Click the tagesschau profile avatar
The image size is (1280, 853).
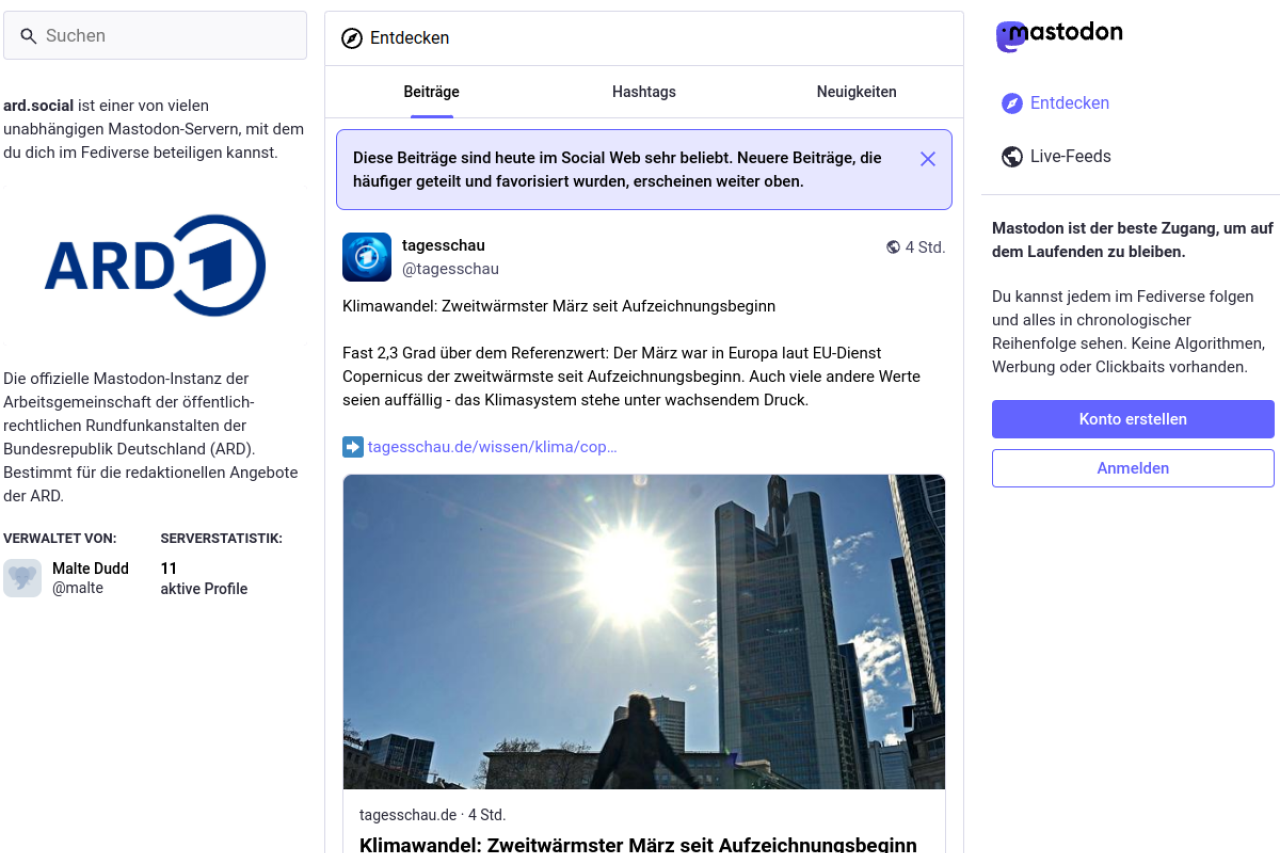point(367,257)
